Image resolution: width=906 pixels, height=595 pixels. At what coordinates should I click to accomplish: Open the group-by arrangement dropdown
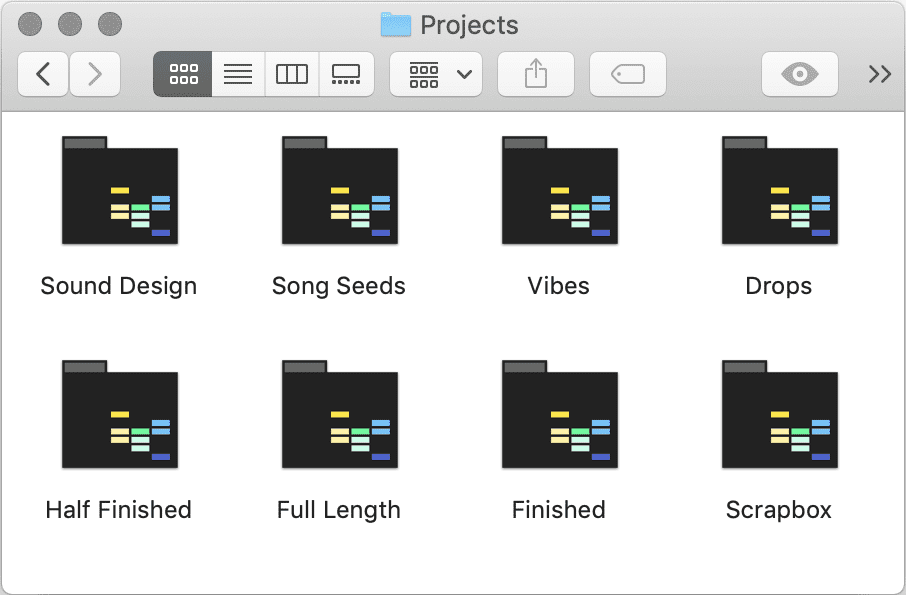436,74
